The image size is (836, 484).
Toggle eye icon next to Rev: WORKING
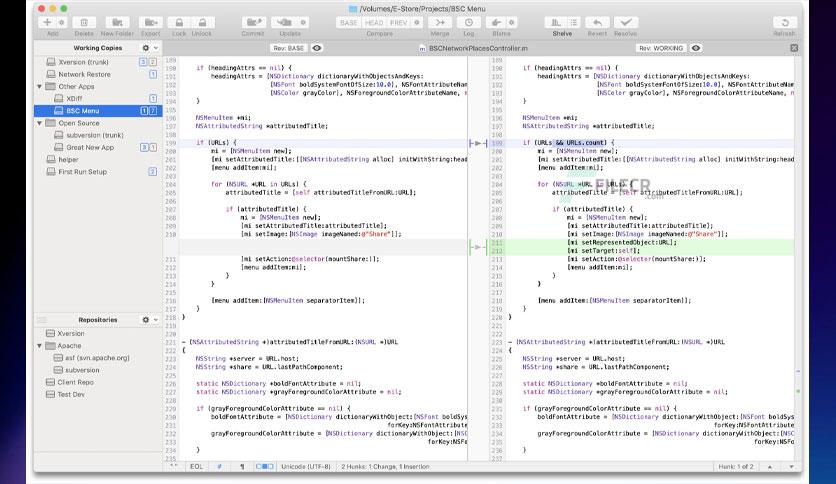696,48
